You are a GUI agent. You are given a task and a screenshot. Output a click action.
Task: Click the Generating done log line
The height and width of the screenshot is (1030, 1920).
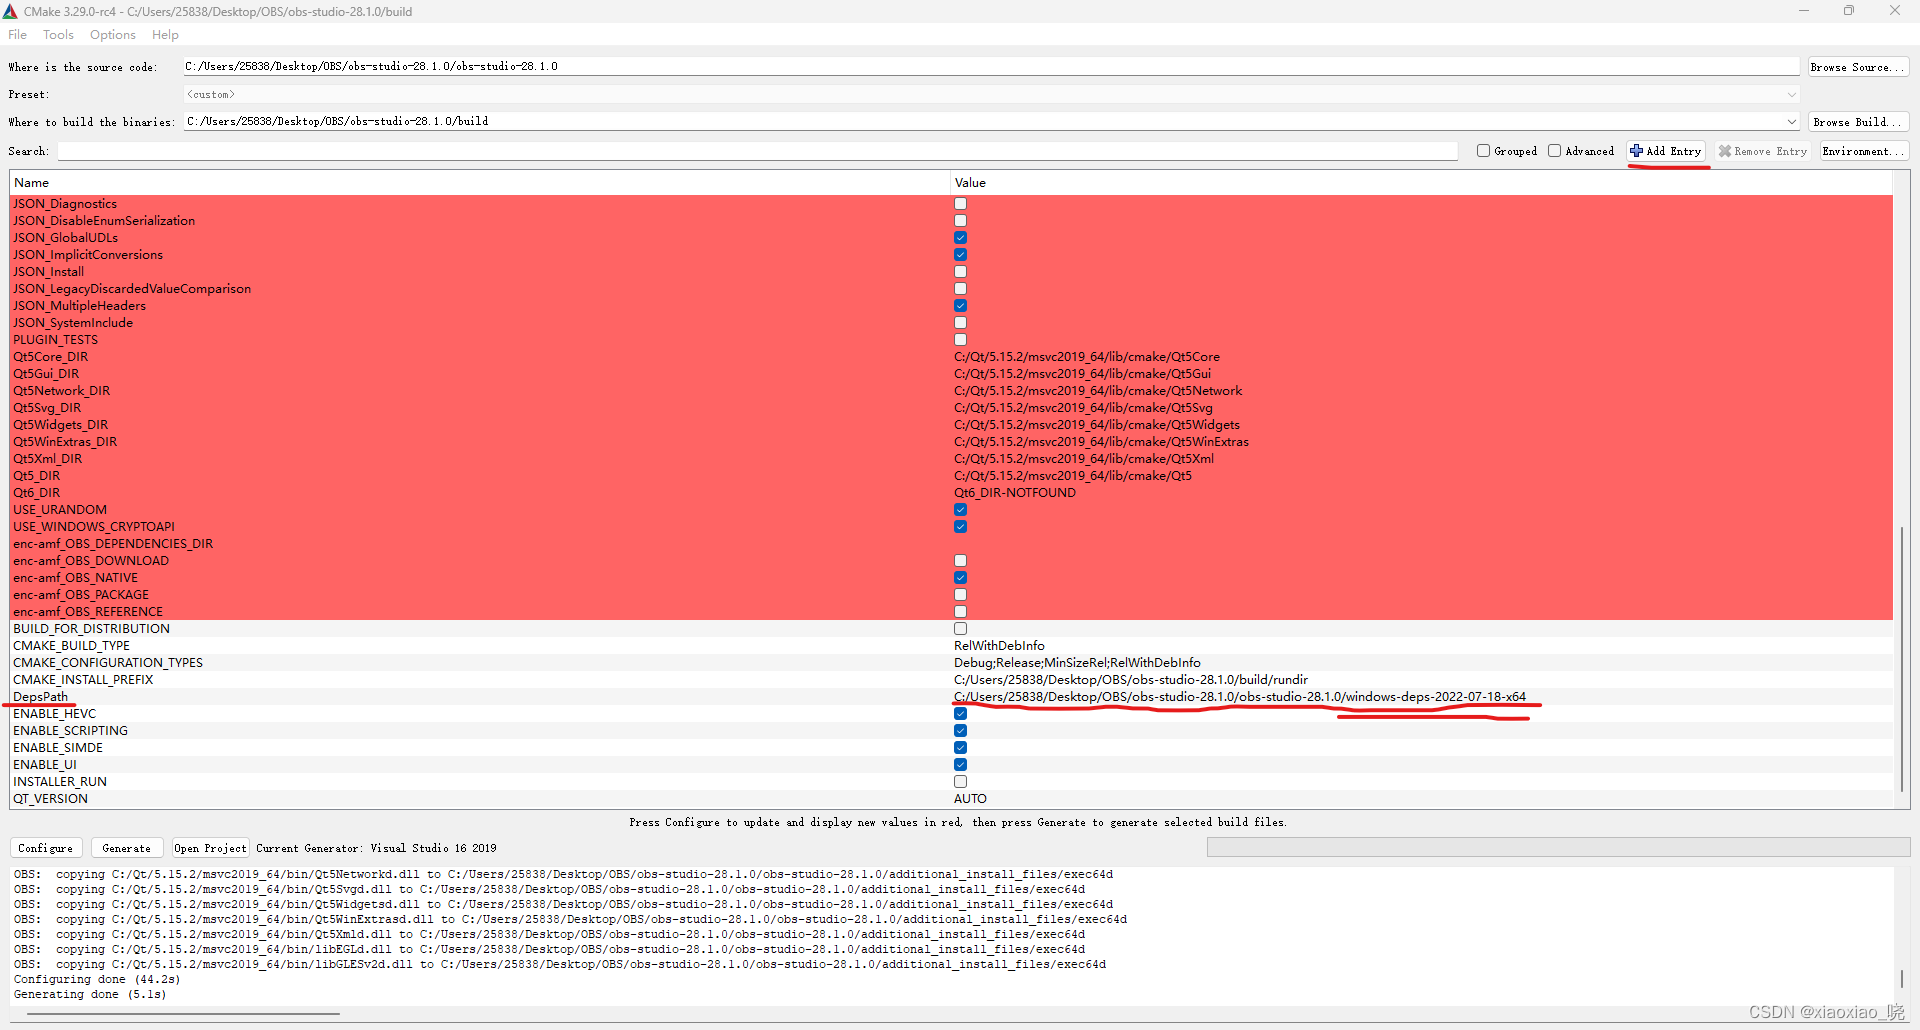pyautogui.click(x=90, y=995)
